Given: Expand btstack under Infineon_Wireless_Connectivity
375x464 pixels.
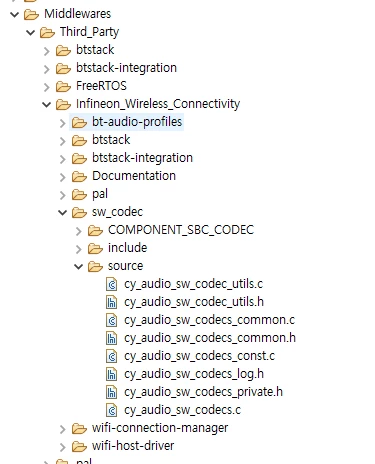Looking at the screenshot, I should [x=62, y=141].
